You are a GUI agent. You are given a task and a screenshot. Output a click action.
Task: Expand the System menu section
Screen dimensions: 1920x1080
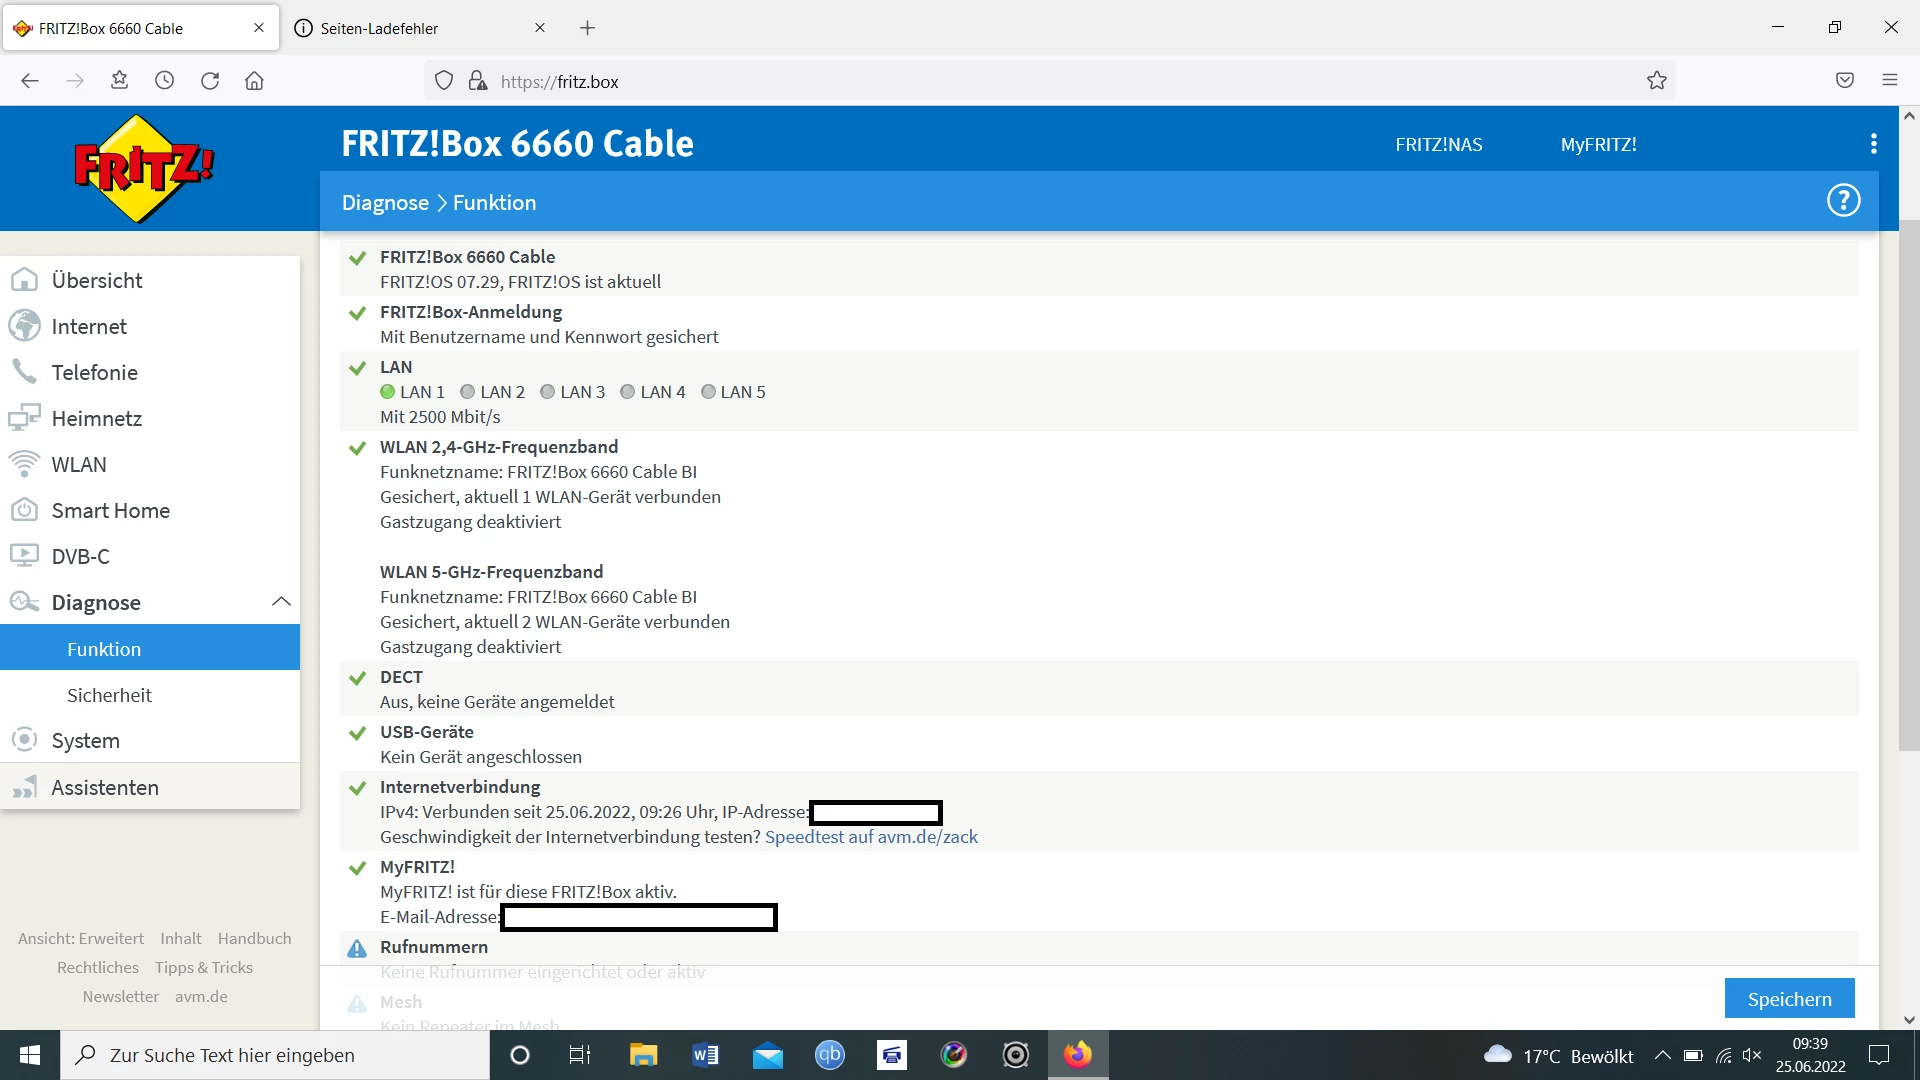[85, 740]
